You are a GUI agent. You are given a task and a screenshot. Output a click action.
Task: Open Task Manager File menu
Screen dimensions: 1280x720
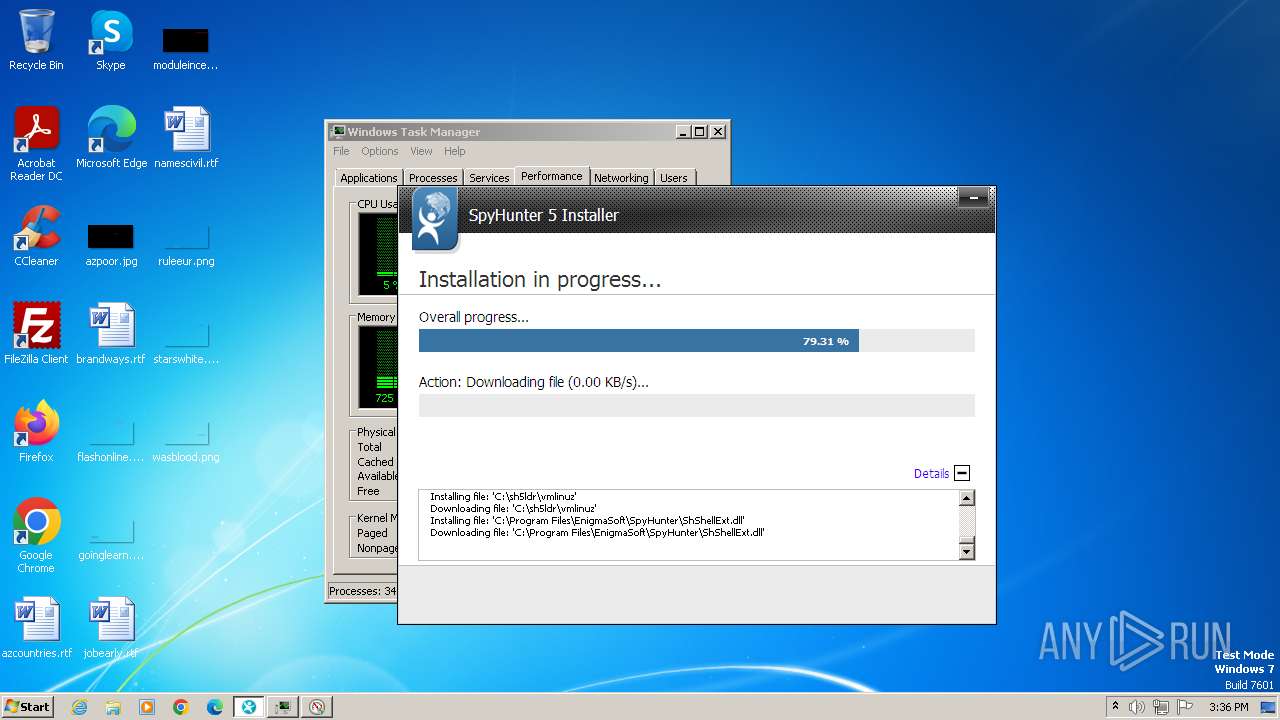coord(341,151)
